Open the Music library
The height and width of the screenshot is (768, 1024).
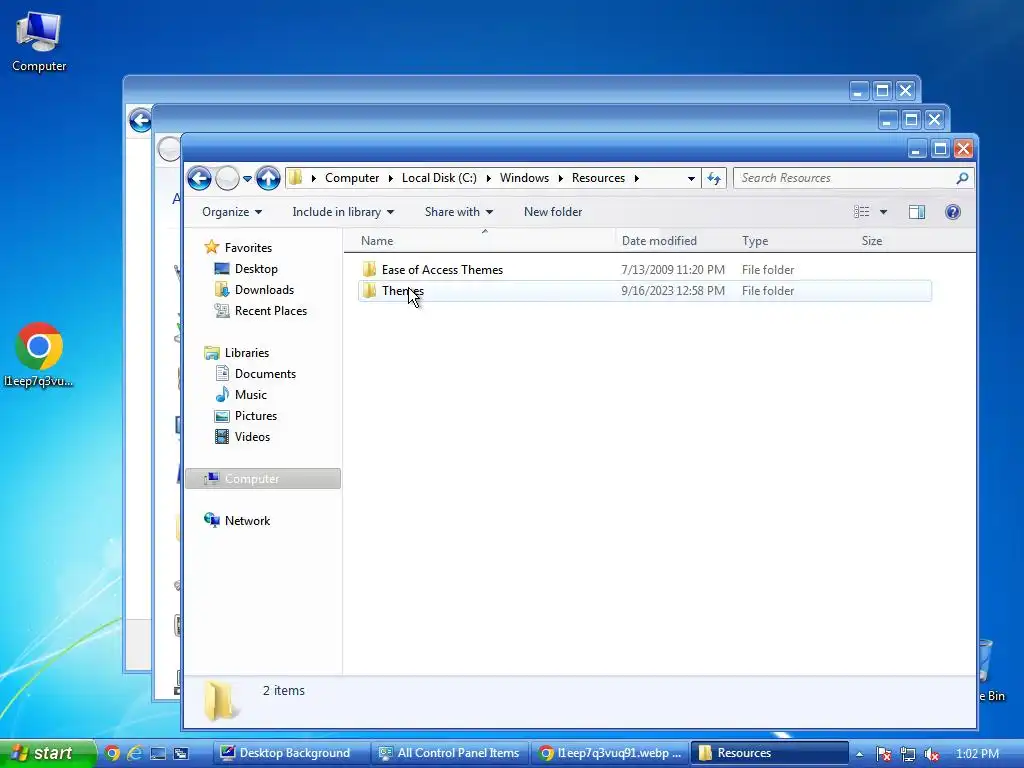[251, 394]
